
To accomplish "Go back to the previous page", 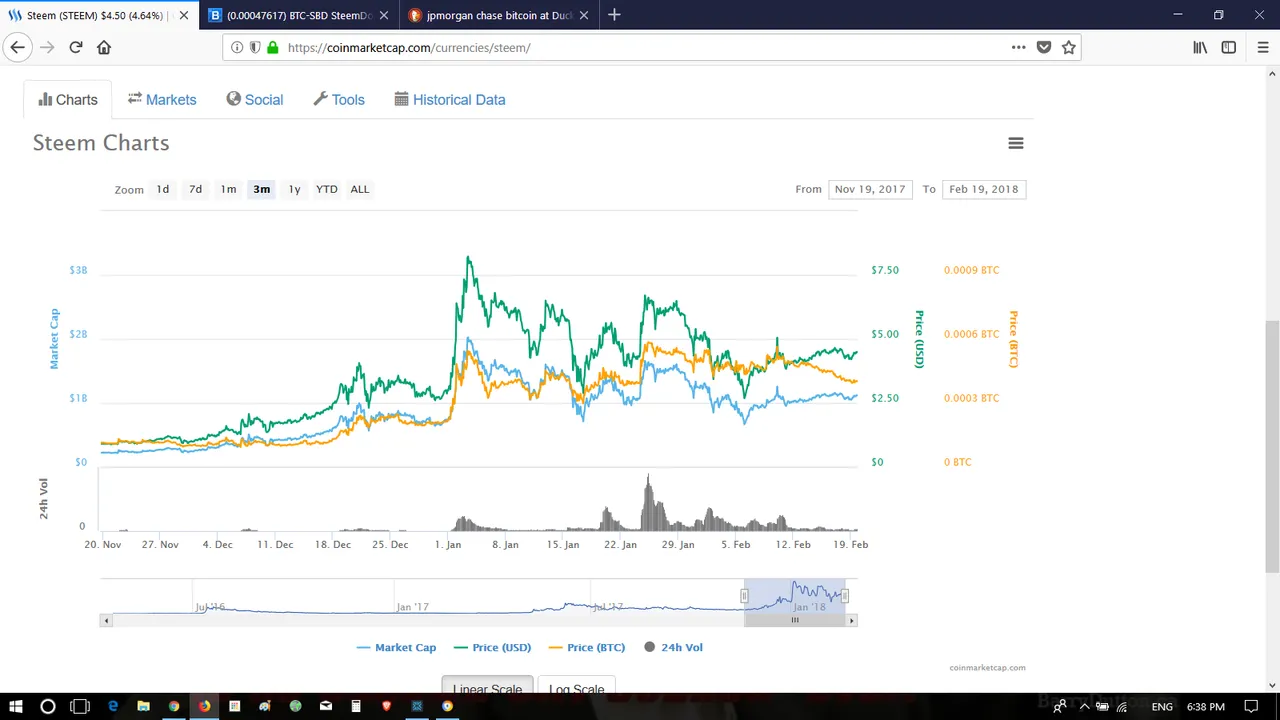I will pyautogui.click(x=17, y=47).
